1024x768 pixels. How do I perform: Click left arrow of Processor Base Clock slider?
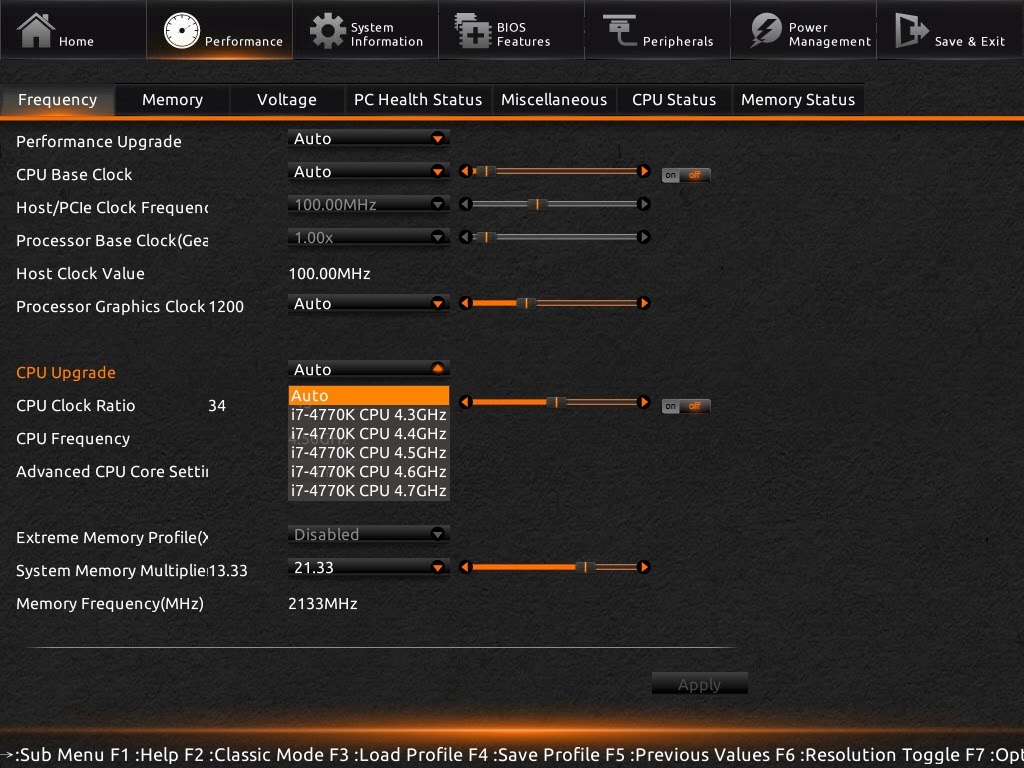[465, 236]
